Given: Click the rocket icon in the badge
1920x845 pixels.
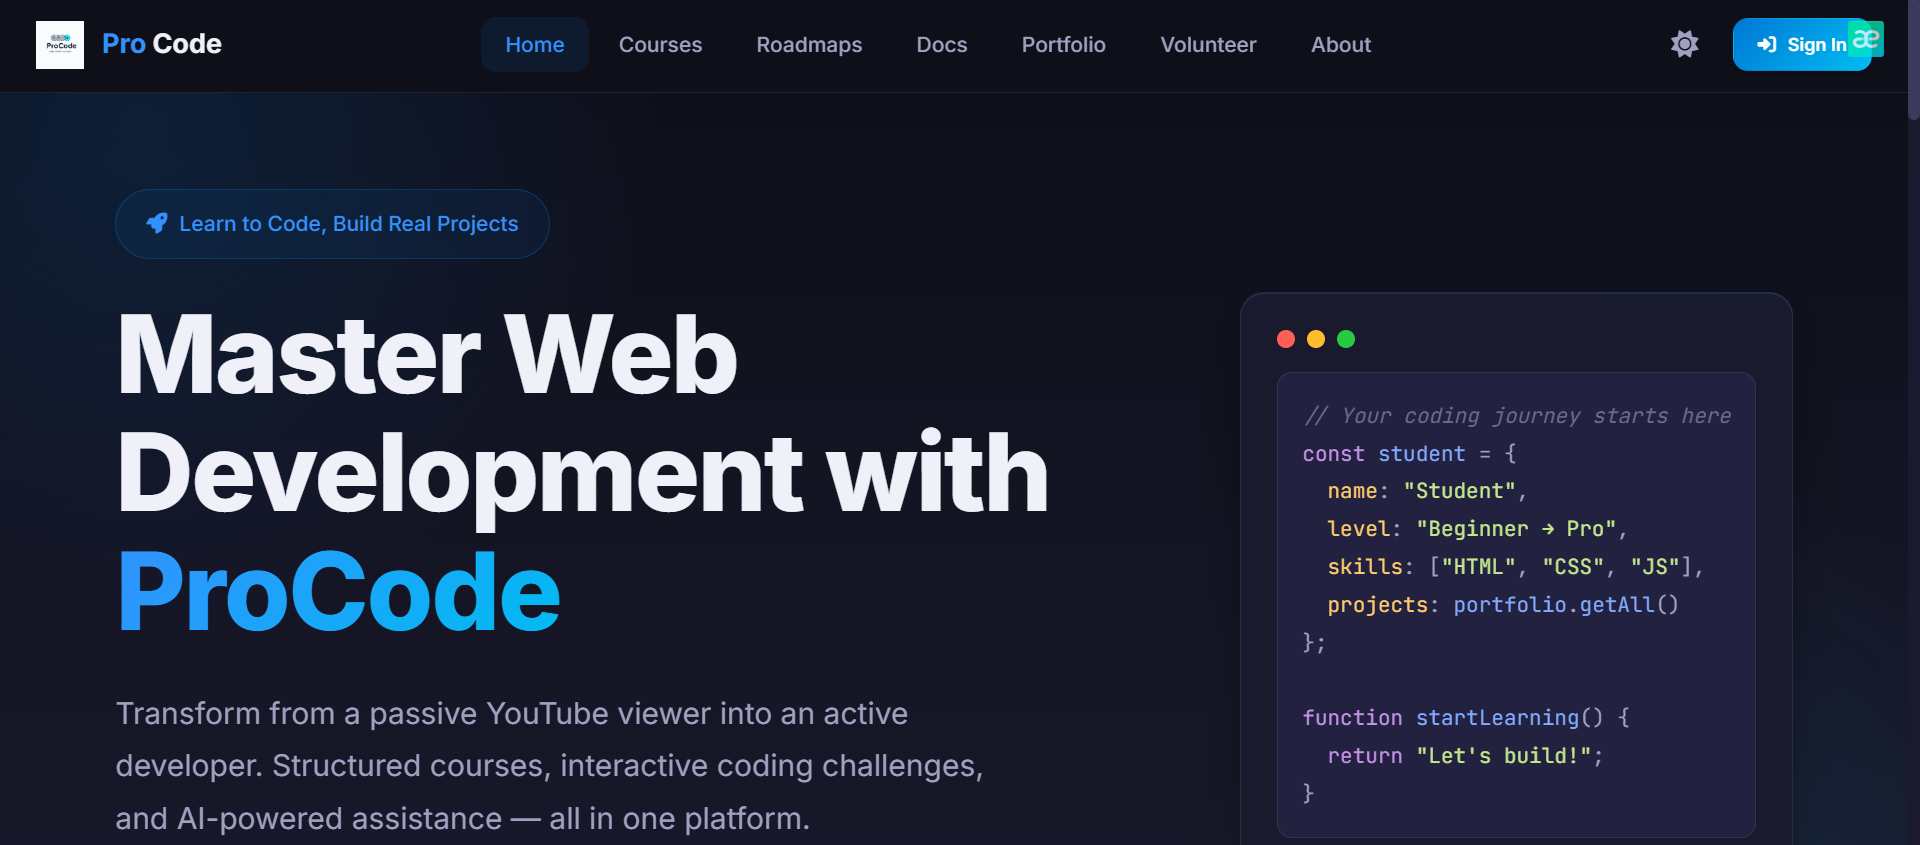Looking at the screenshot, I should (x=157, y=223).
